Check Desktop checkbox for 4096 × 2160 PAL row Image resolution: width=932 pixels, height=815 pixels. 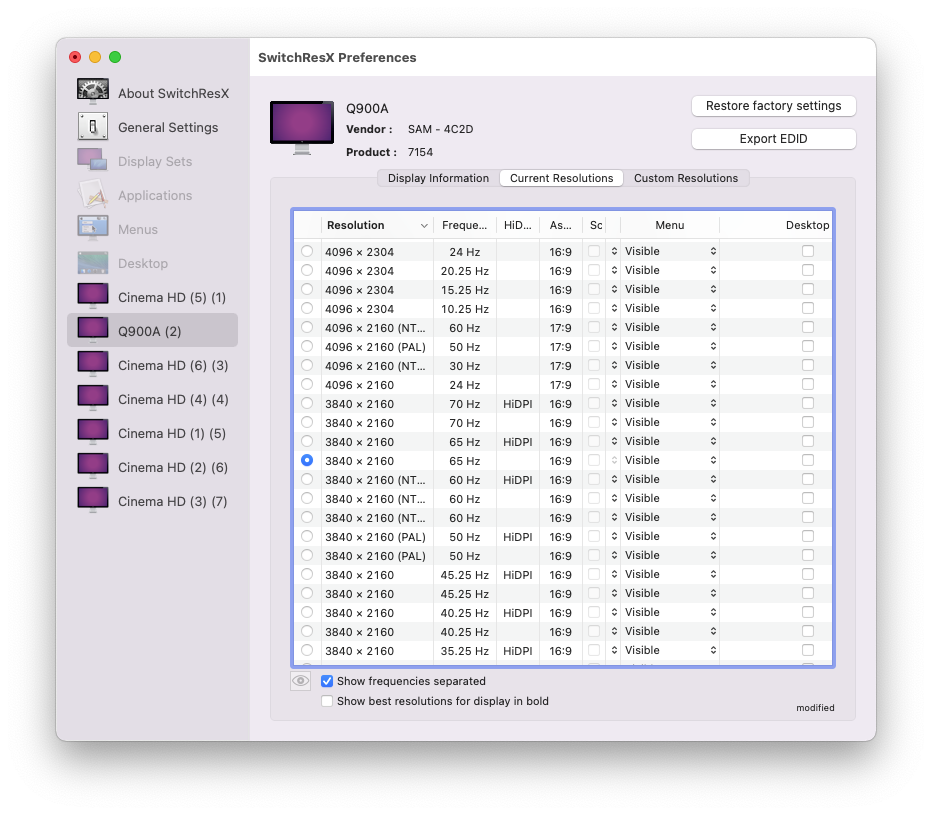pos(808,347)
